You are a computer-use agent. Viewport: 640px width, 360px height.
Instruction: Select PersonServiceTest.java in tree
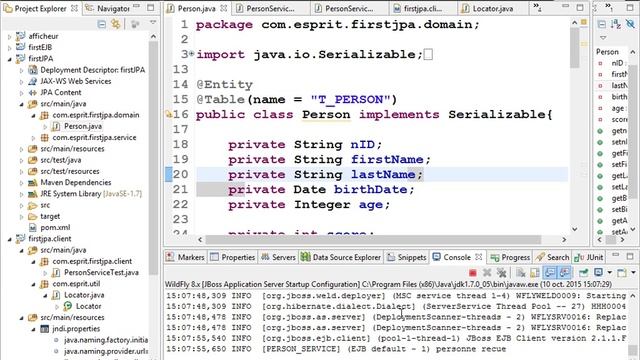[101, 272]
